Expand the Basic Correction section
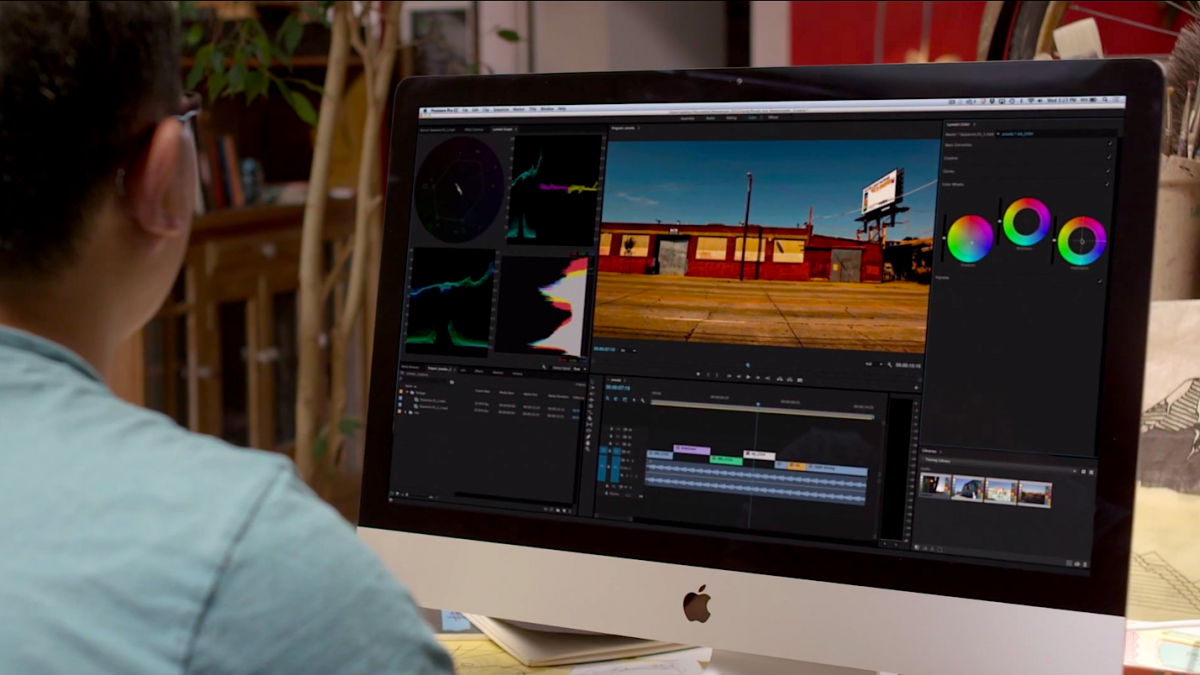Image resolution: width=1200 pixels, height=675 pixels. click(x=958, y=144)
